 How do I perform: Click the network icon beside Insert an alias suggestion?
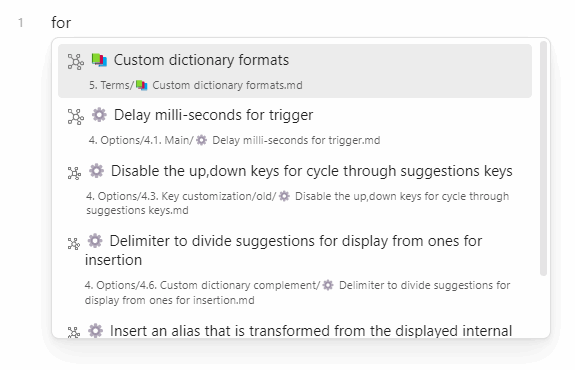(x=74, y=332)
